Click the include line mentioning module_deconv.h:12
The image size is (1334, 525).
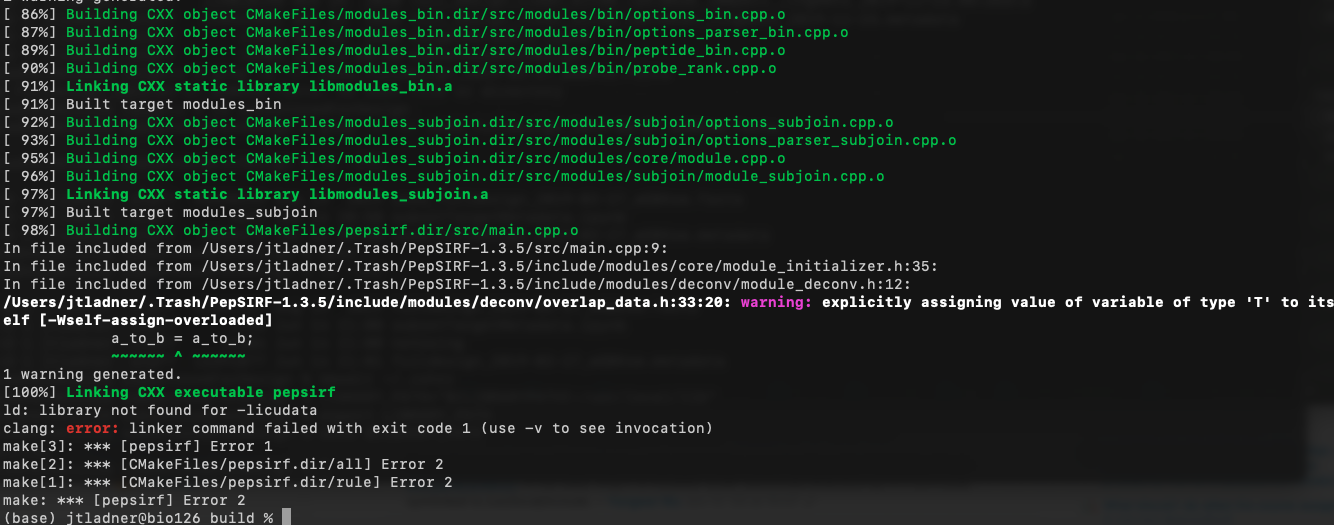457,284
